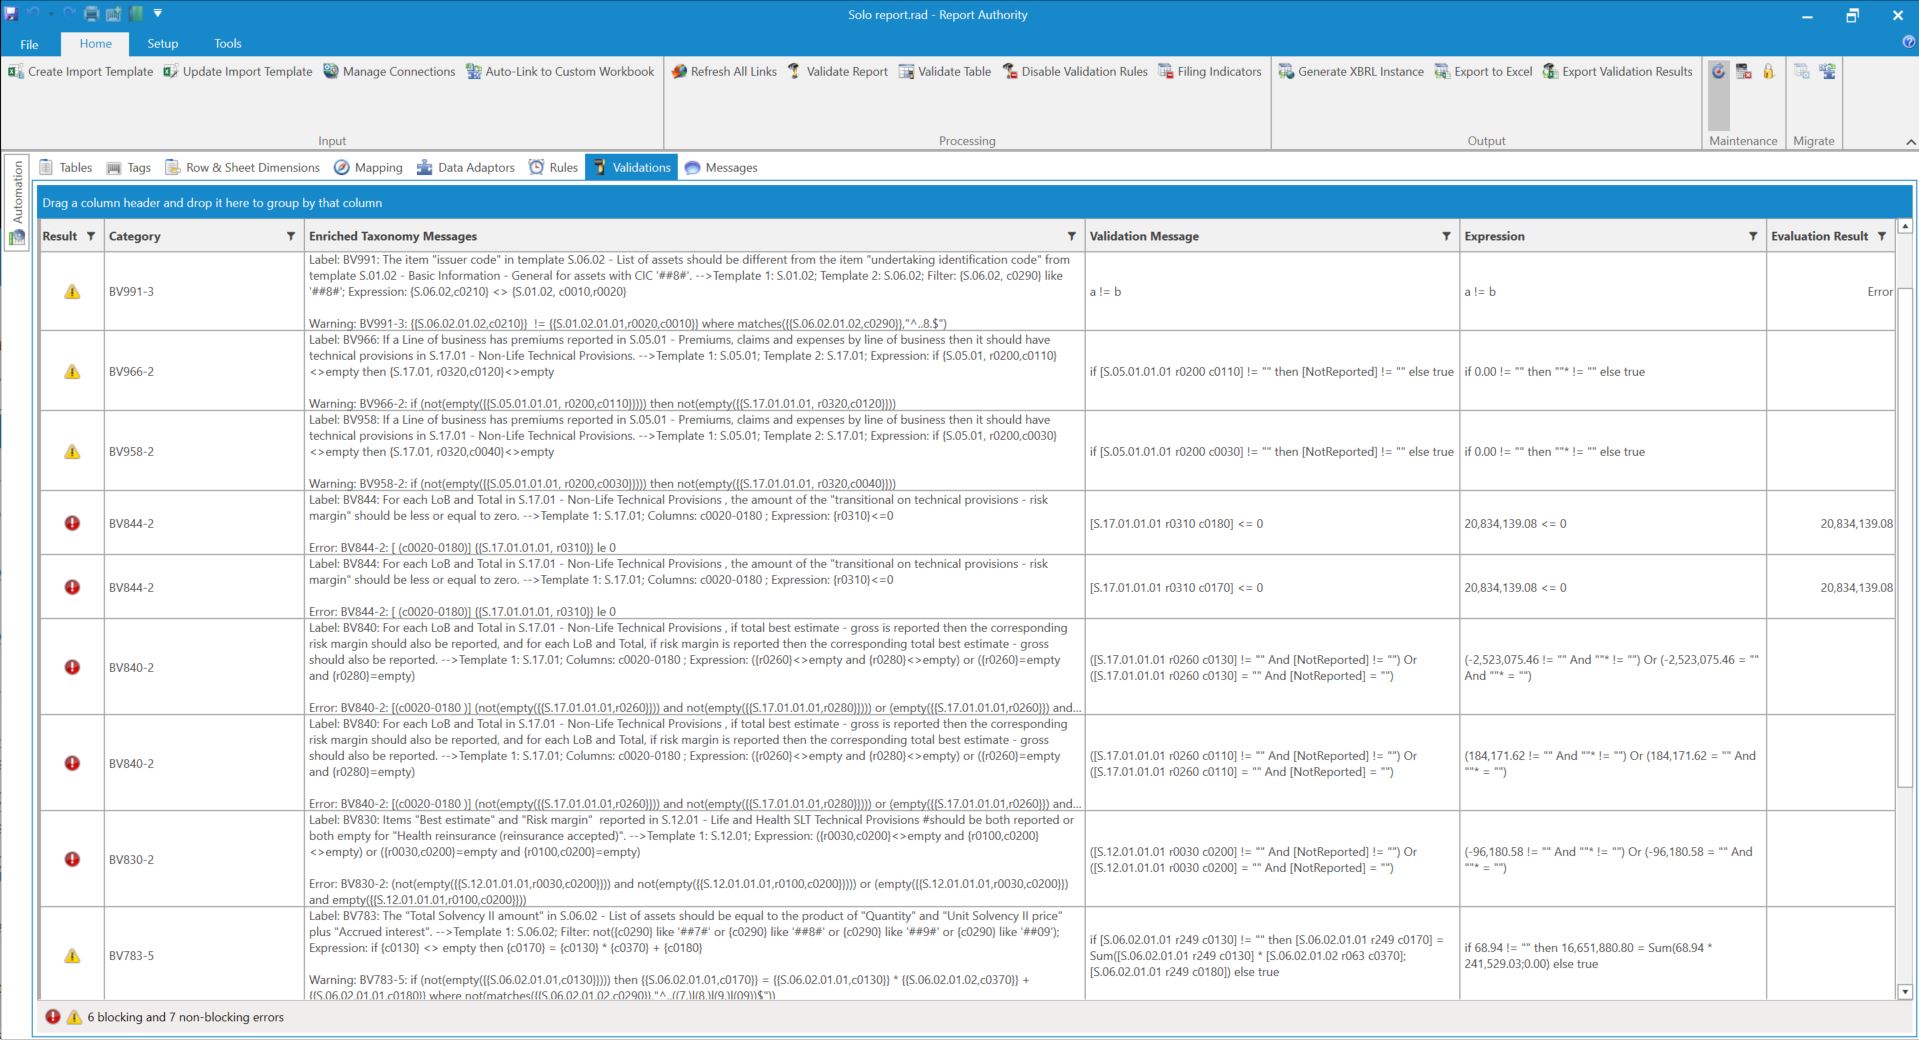Click the '6 blocking and 7 non-blocking errors' status
The image size is (1919, 1040).
coord(186,1018)
